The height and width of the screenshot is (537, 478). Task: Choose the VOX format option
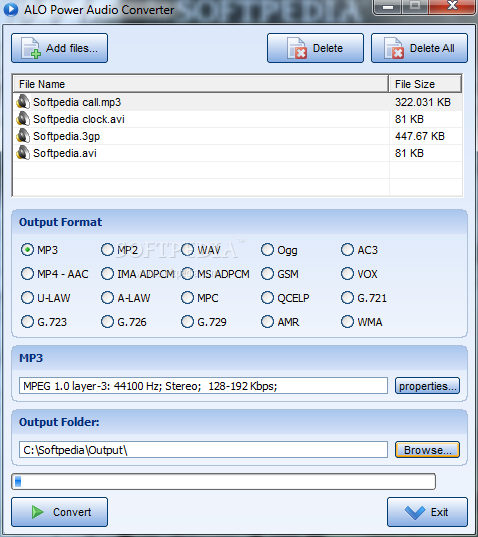359,274
